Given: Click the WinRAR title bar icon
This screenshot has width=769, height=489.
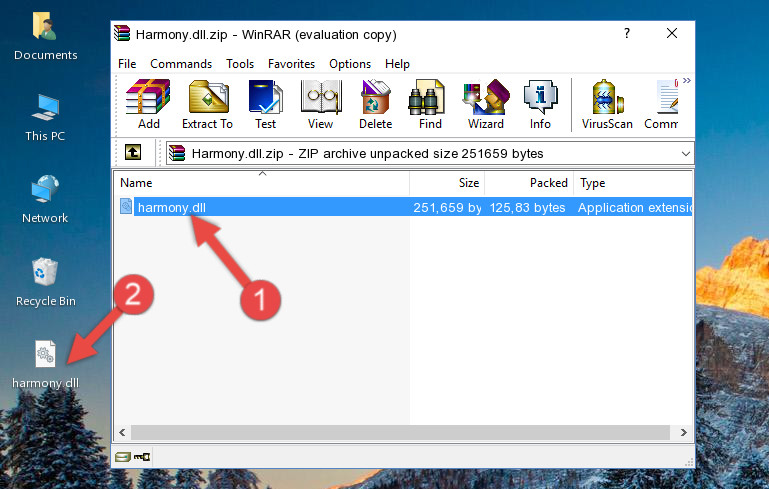Looking at the screenshot, I should tap(122, 34).
